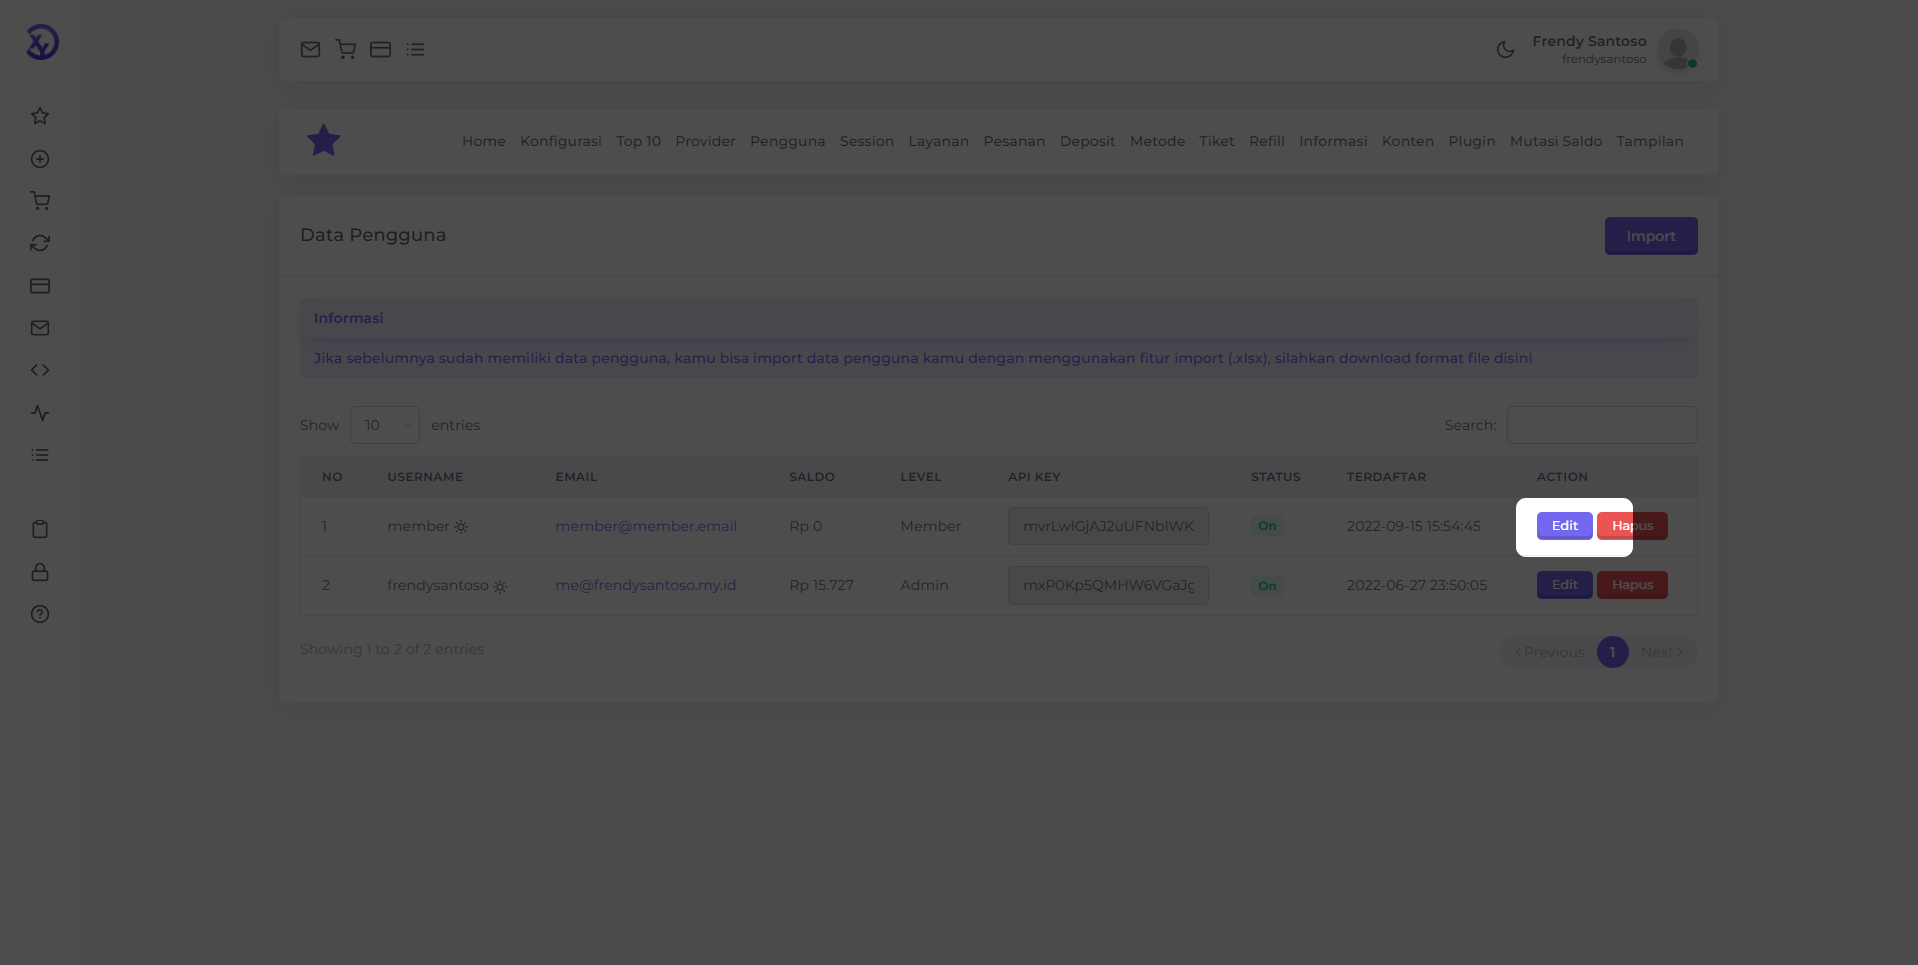This screenshot has height=965, width=1918.
Task: Click the envelope icon in top bar
Action: click(x=310, y=49)
